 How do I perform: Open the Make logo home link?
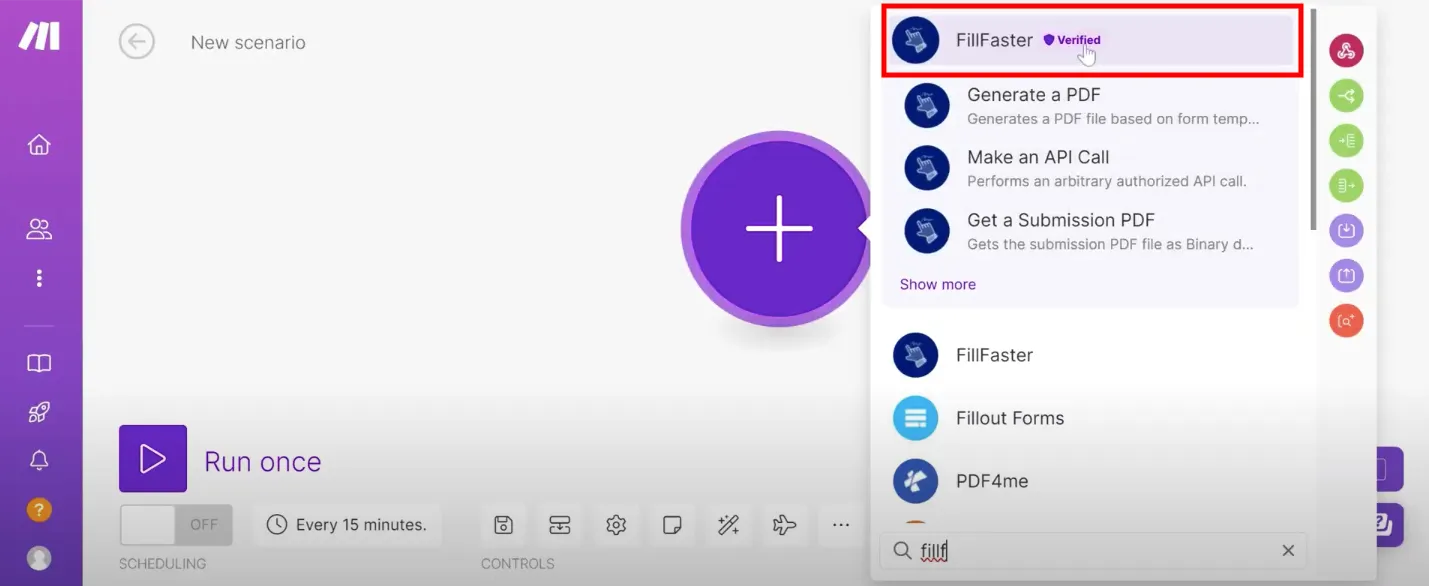(x=39, y=35)
